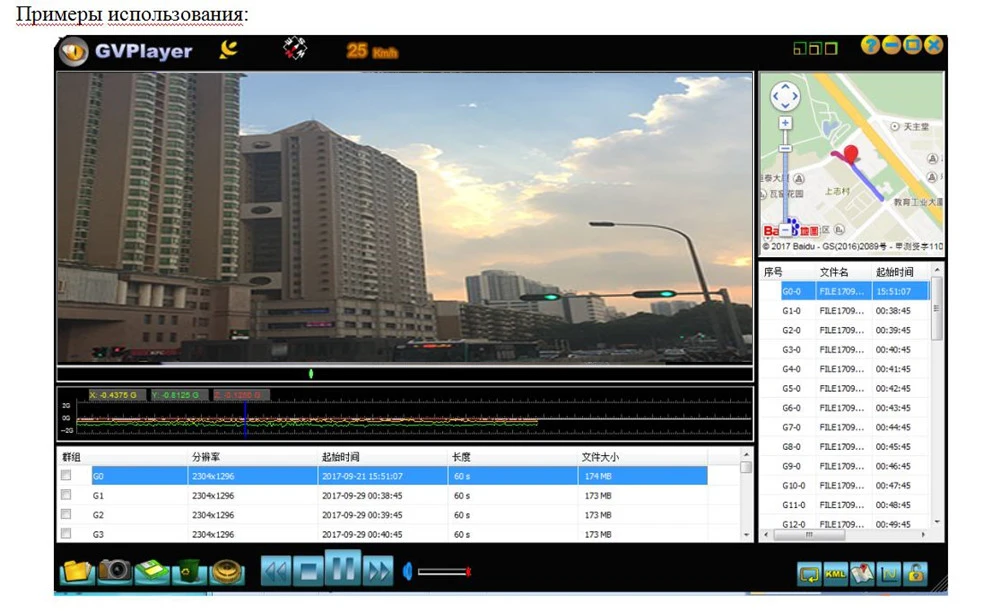Open a video with the yellow folder icon
Image resolution: width=1000 pixels, height=611 pixels.
(x=77, y=571)
